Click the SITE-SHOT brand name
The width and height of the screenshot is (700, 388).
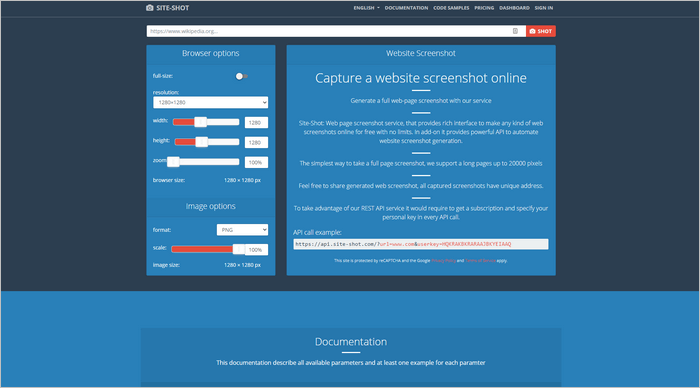tap(172, 8)
